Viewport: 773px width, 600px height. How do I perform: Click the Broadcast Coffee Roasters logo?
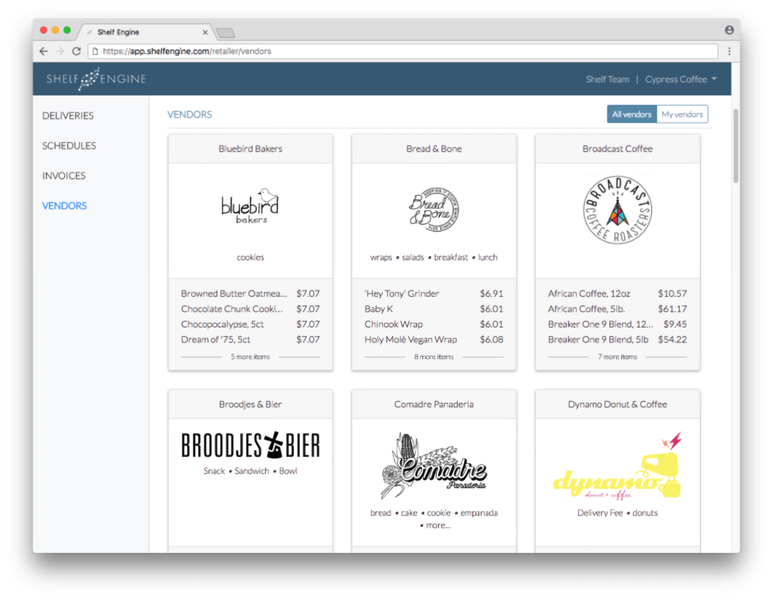[x=617, y=210]
